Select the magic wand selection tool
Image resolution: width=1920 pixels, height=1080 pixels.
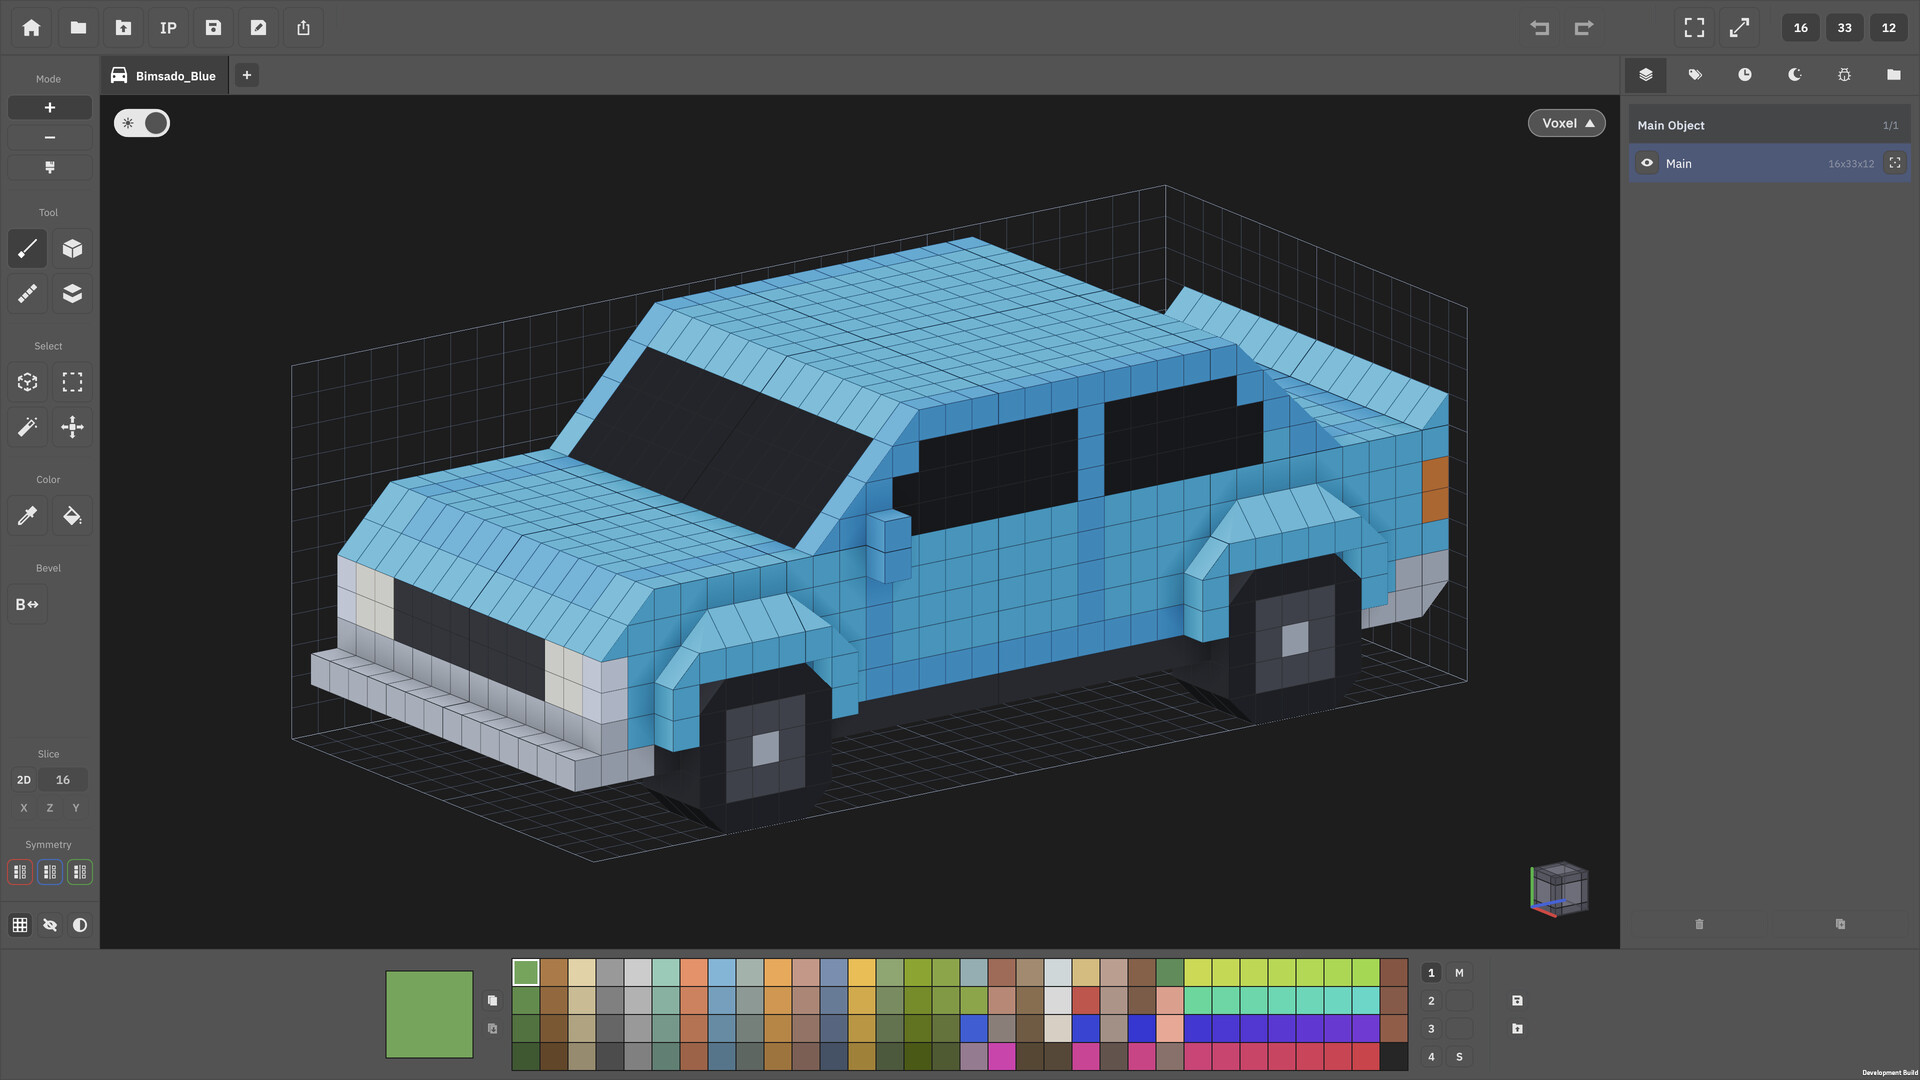28,427
